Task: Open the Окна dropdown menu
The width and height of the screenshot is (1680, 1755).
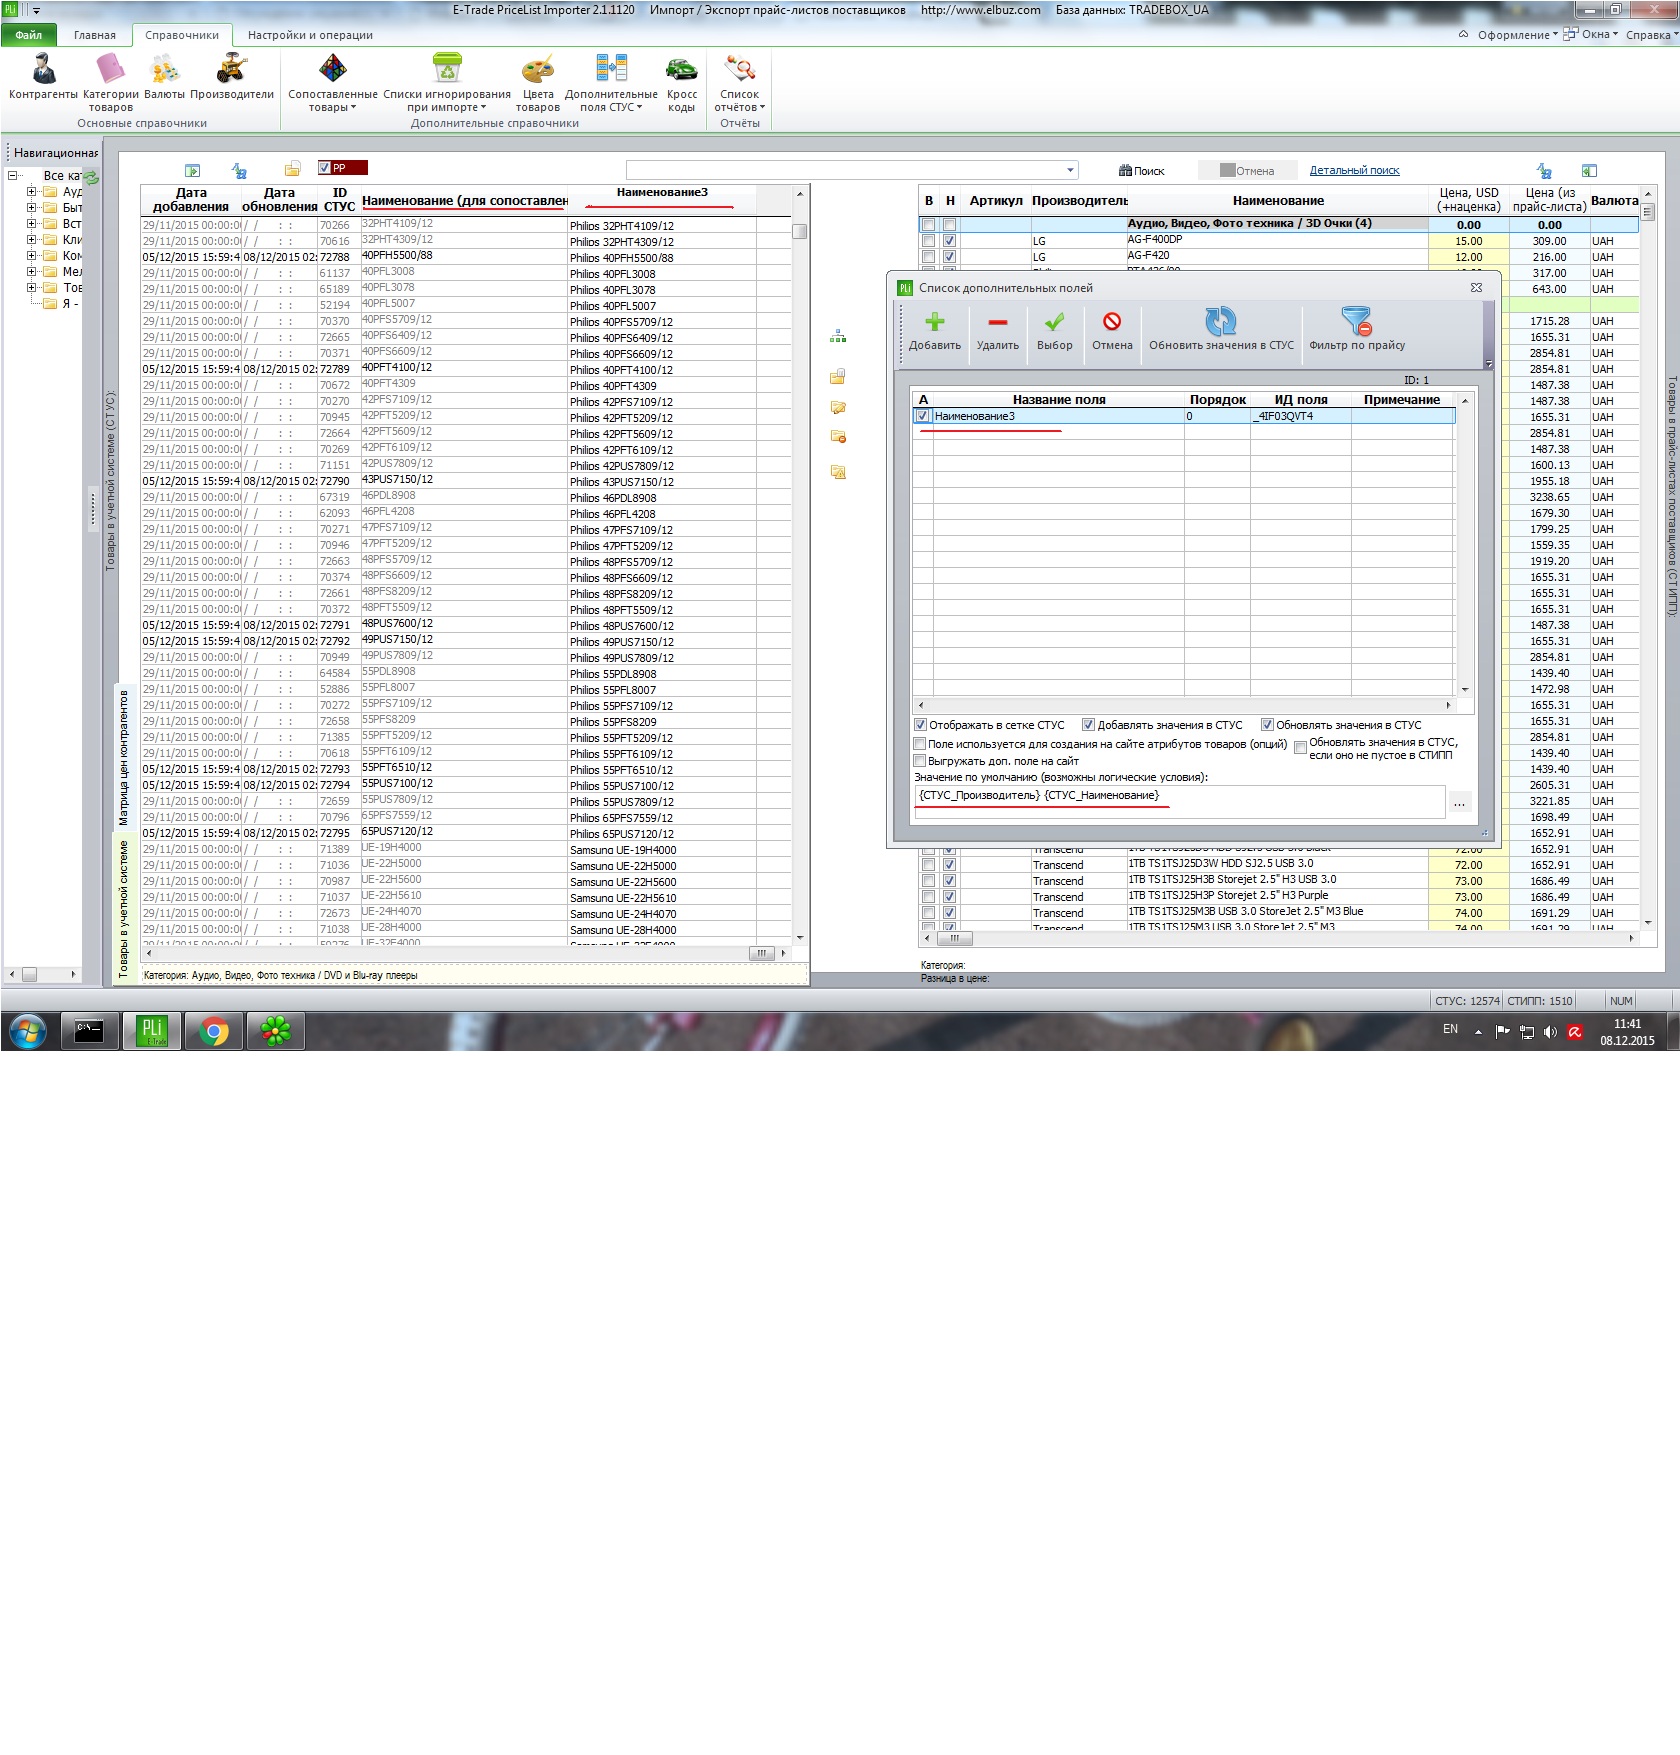Action: pos(1591,35)
